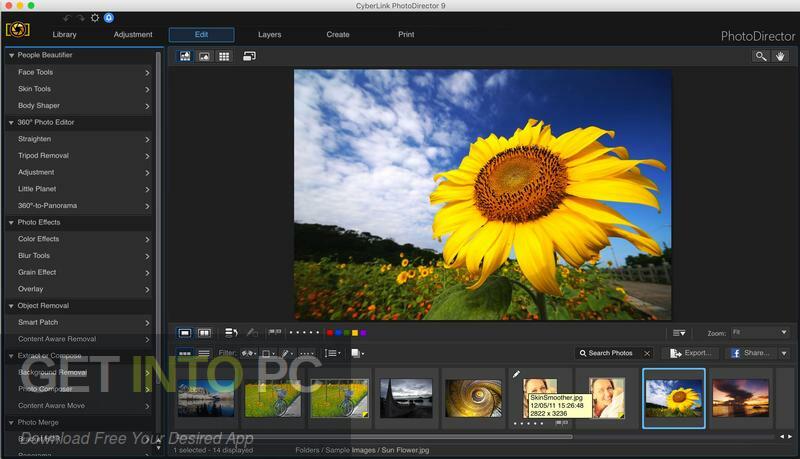Collapse the Photo Effects section

coord(11,222)
